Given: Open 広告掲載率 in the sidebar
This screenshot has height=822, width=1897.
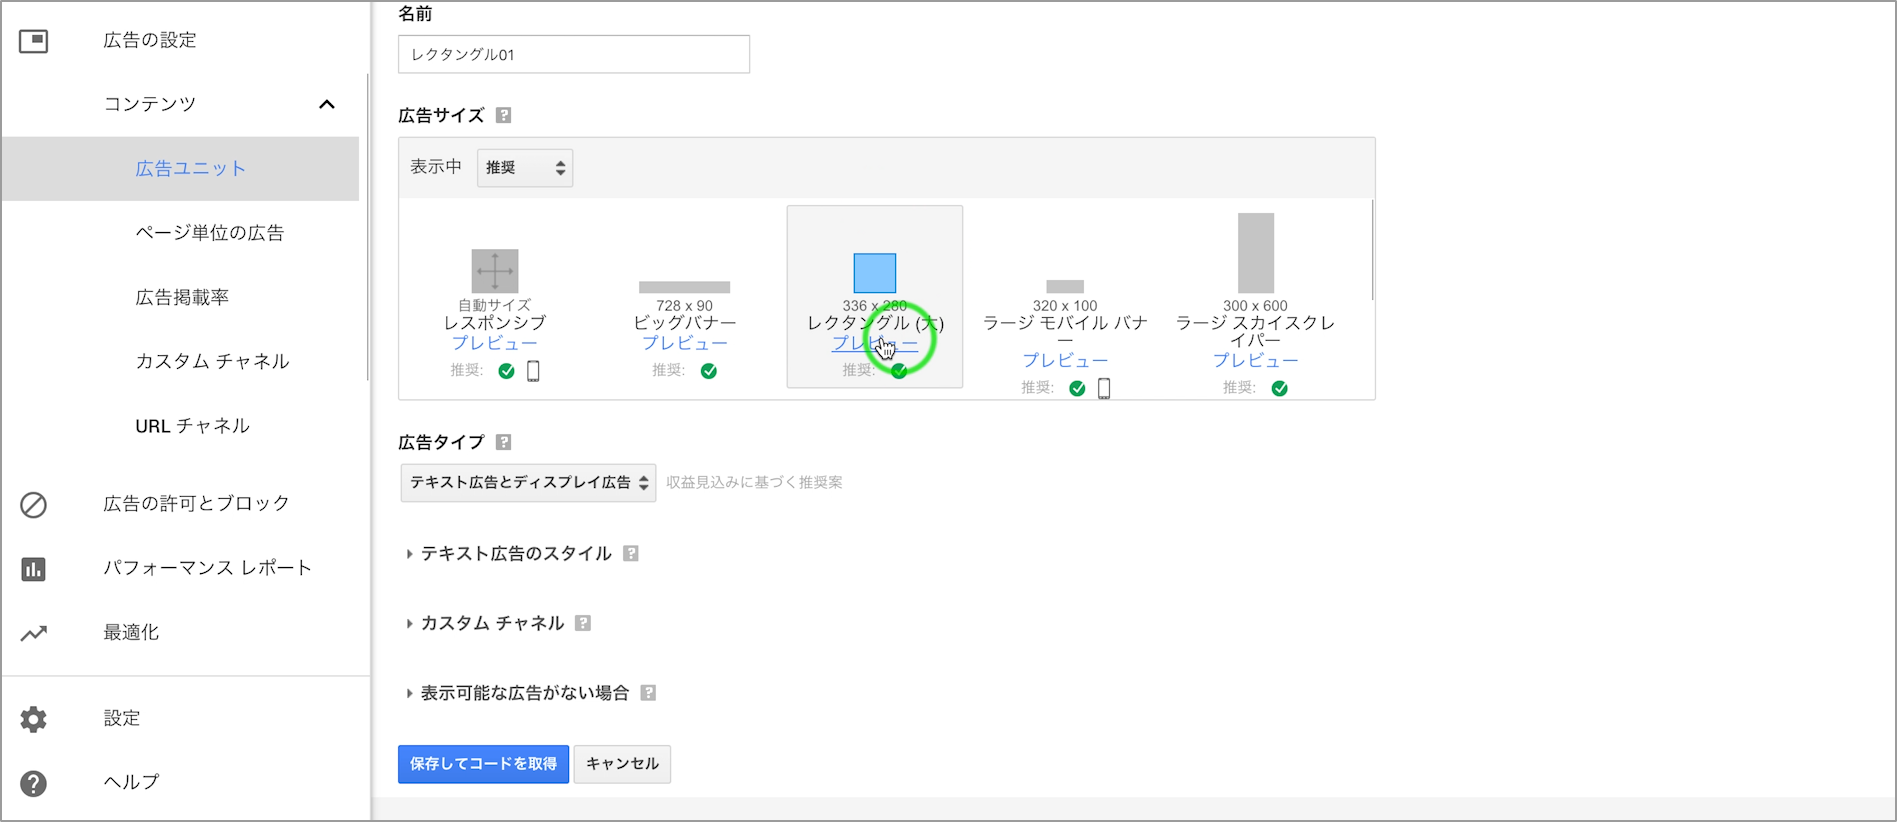Looking at the screenshot, I should click(182, 297).
